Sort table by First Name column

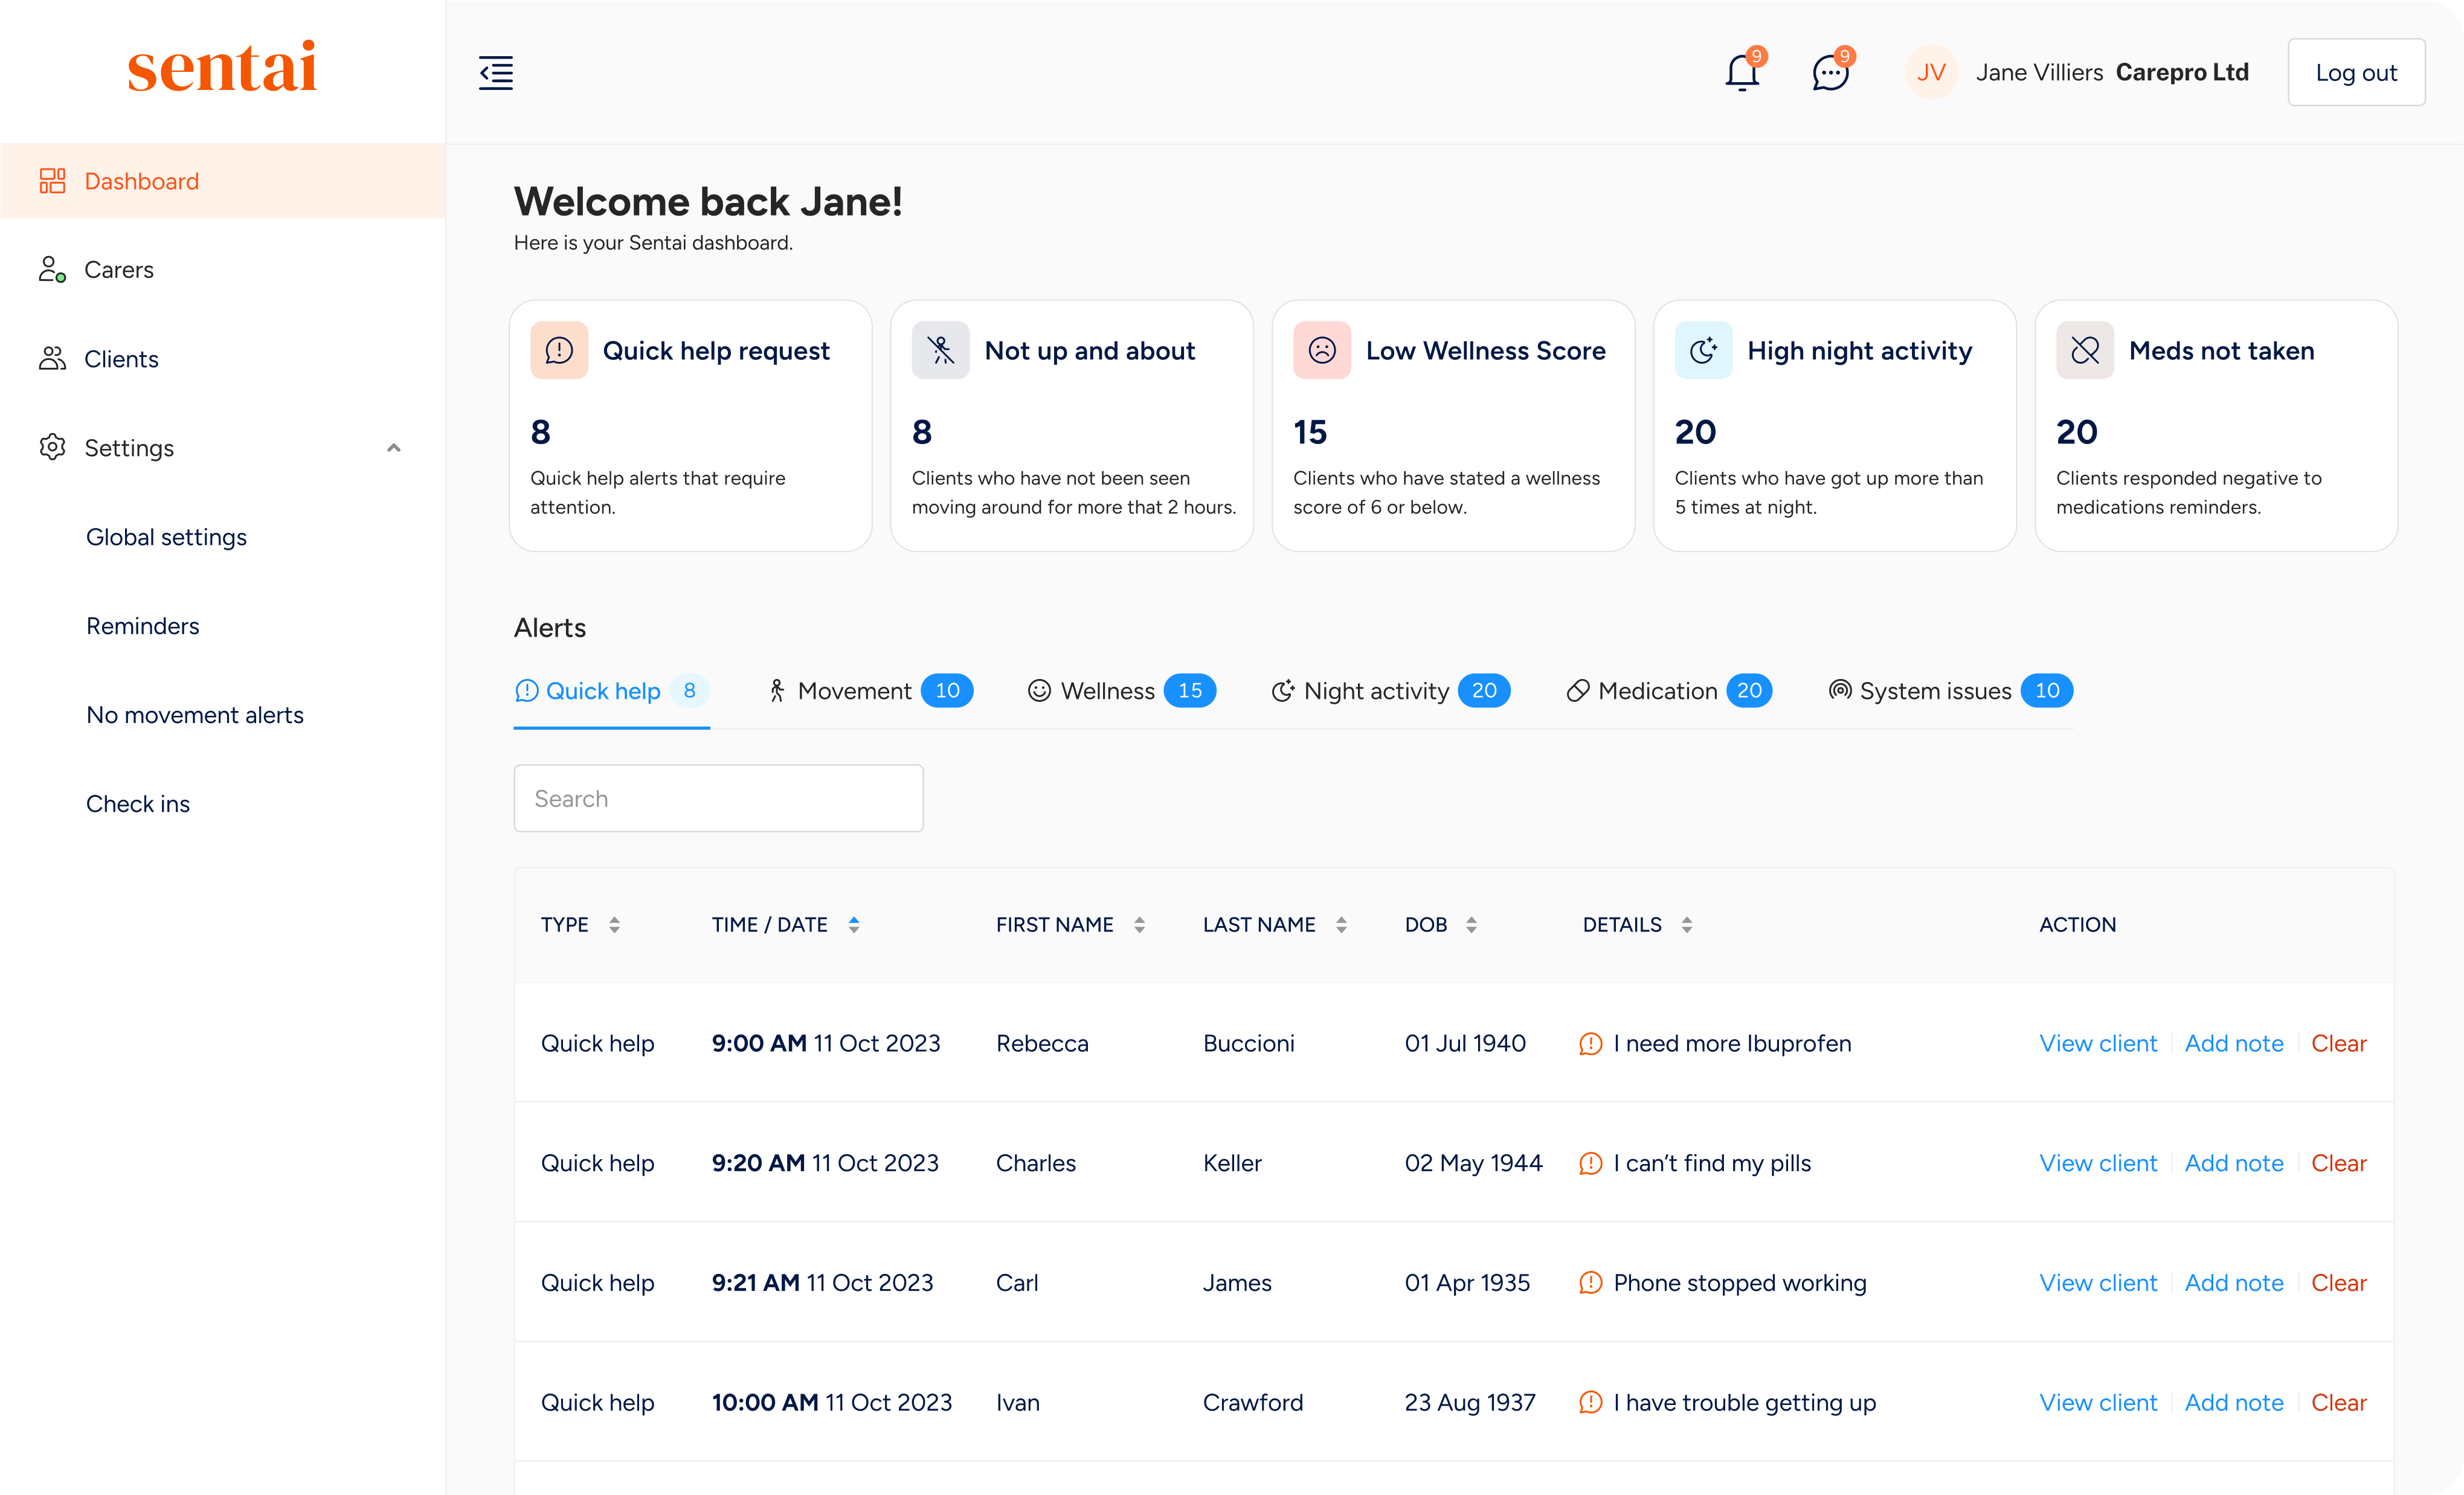tap(1139, 925)
